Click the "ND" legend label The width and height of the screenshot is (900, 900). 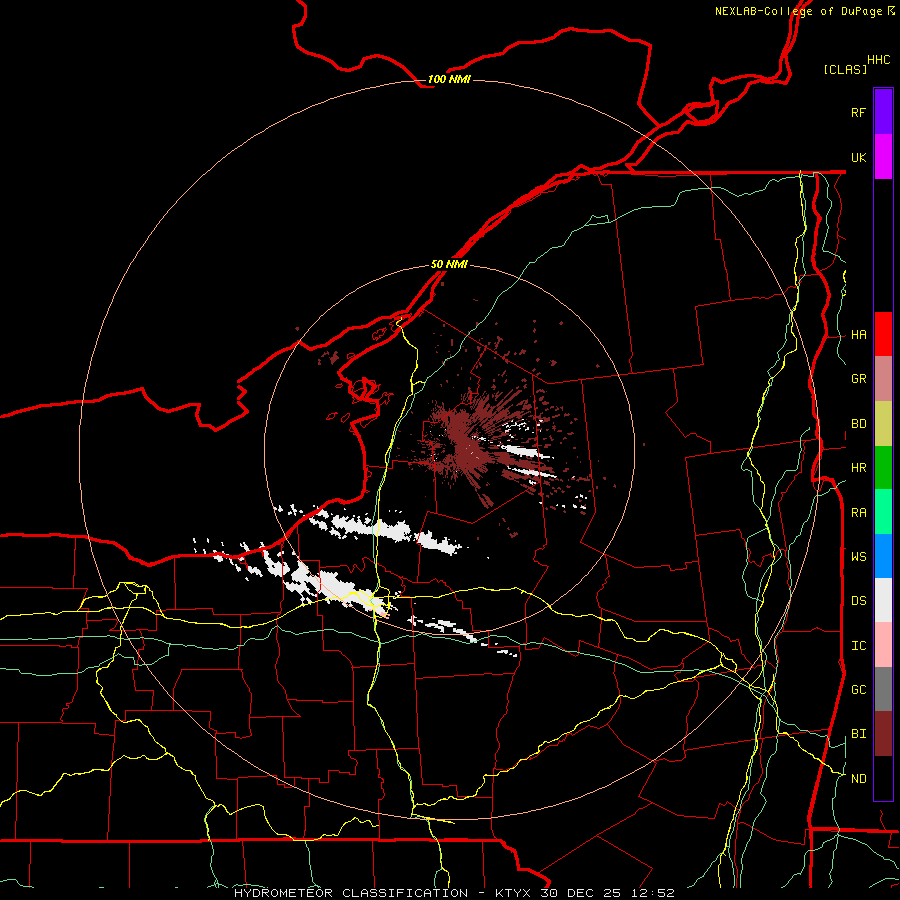click(x=858, y=779)
